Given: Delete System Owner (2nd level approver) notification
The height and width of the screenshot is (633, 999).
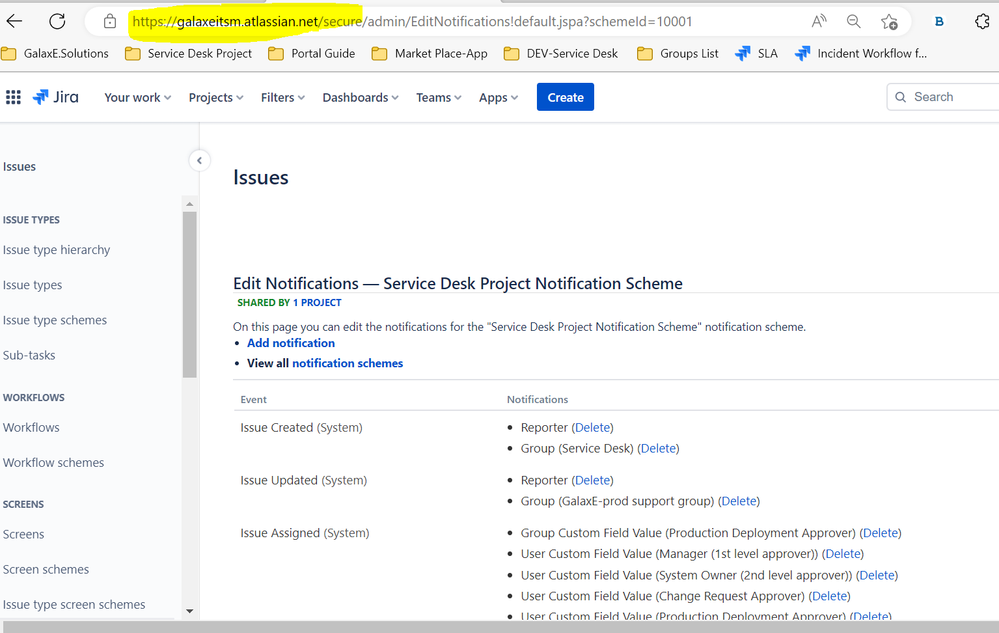Looking at the screenshot, I should (877, 575).
